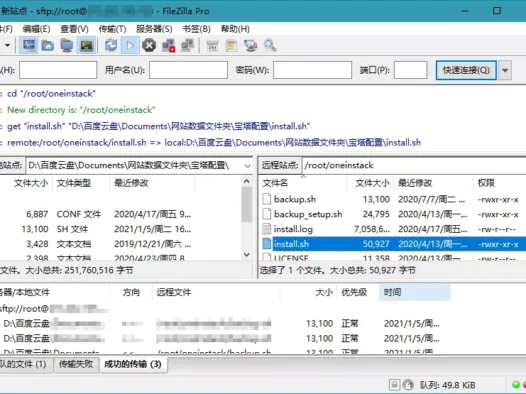The height and width of the screenshot is (394, 526).
Task: Toggle the local directory tree display
Action: (x=48, y=45)
